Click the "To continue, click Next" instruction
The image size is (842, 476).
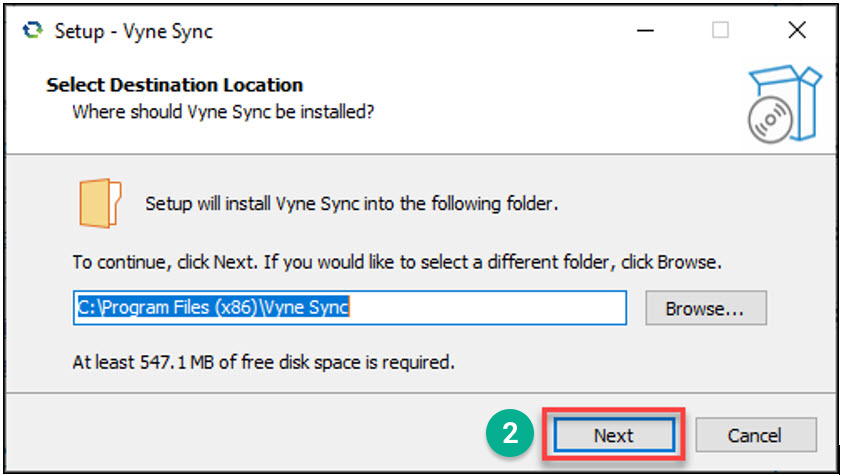[396, 264]
